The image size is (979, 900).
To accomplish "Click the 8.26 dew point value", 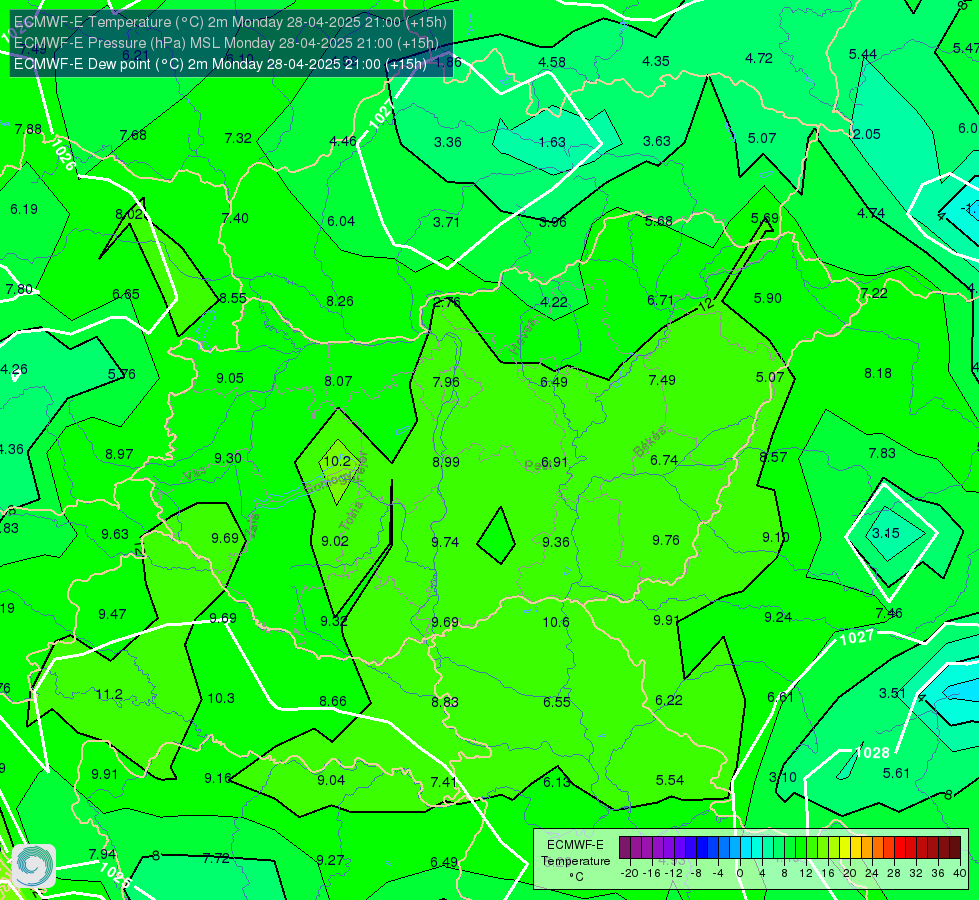I will point(340,301).
